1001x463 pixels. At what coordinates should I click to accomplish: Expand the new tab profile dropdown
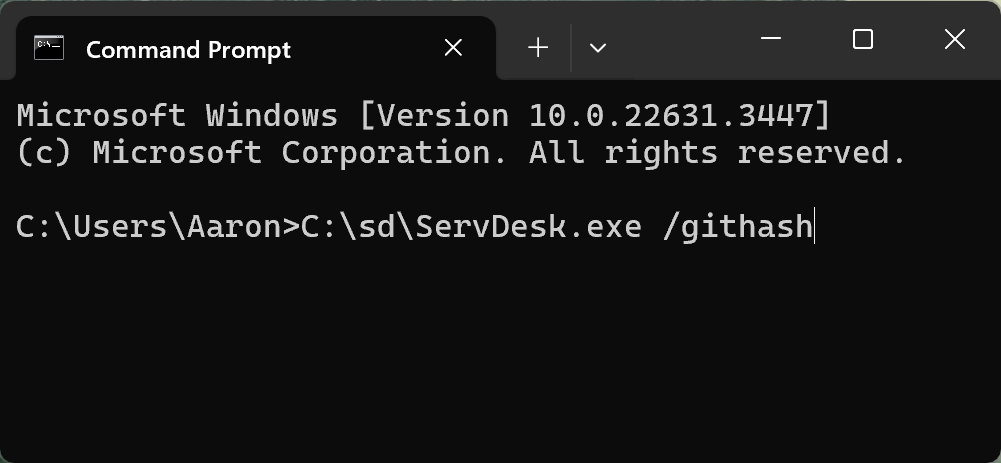tap(598, 48)
